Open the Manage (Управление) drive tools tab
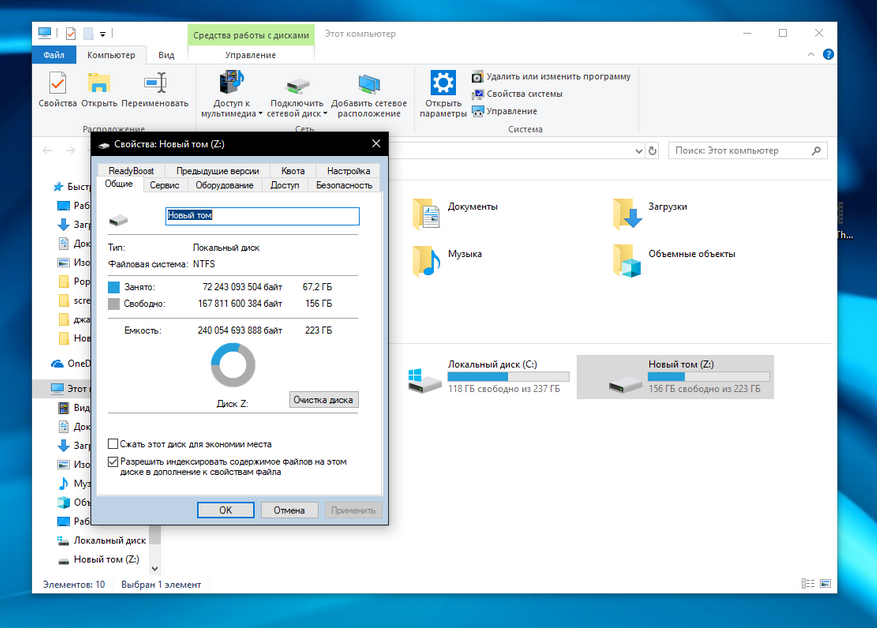 [251, 55]
